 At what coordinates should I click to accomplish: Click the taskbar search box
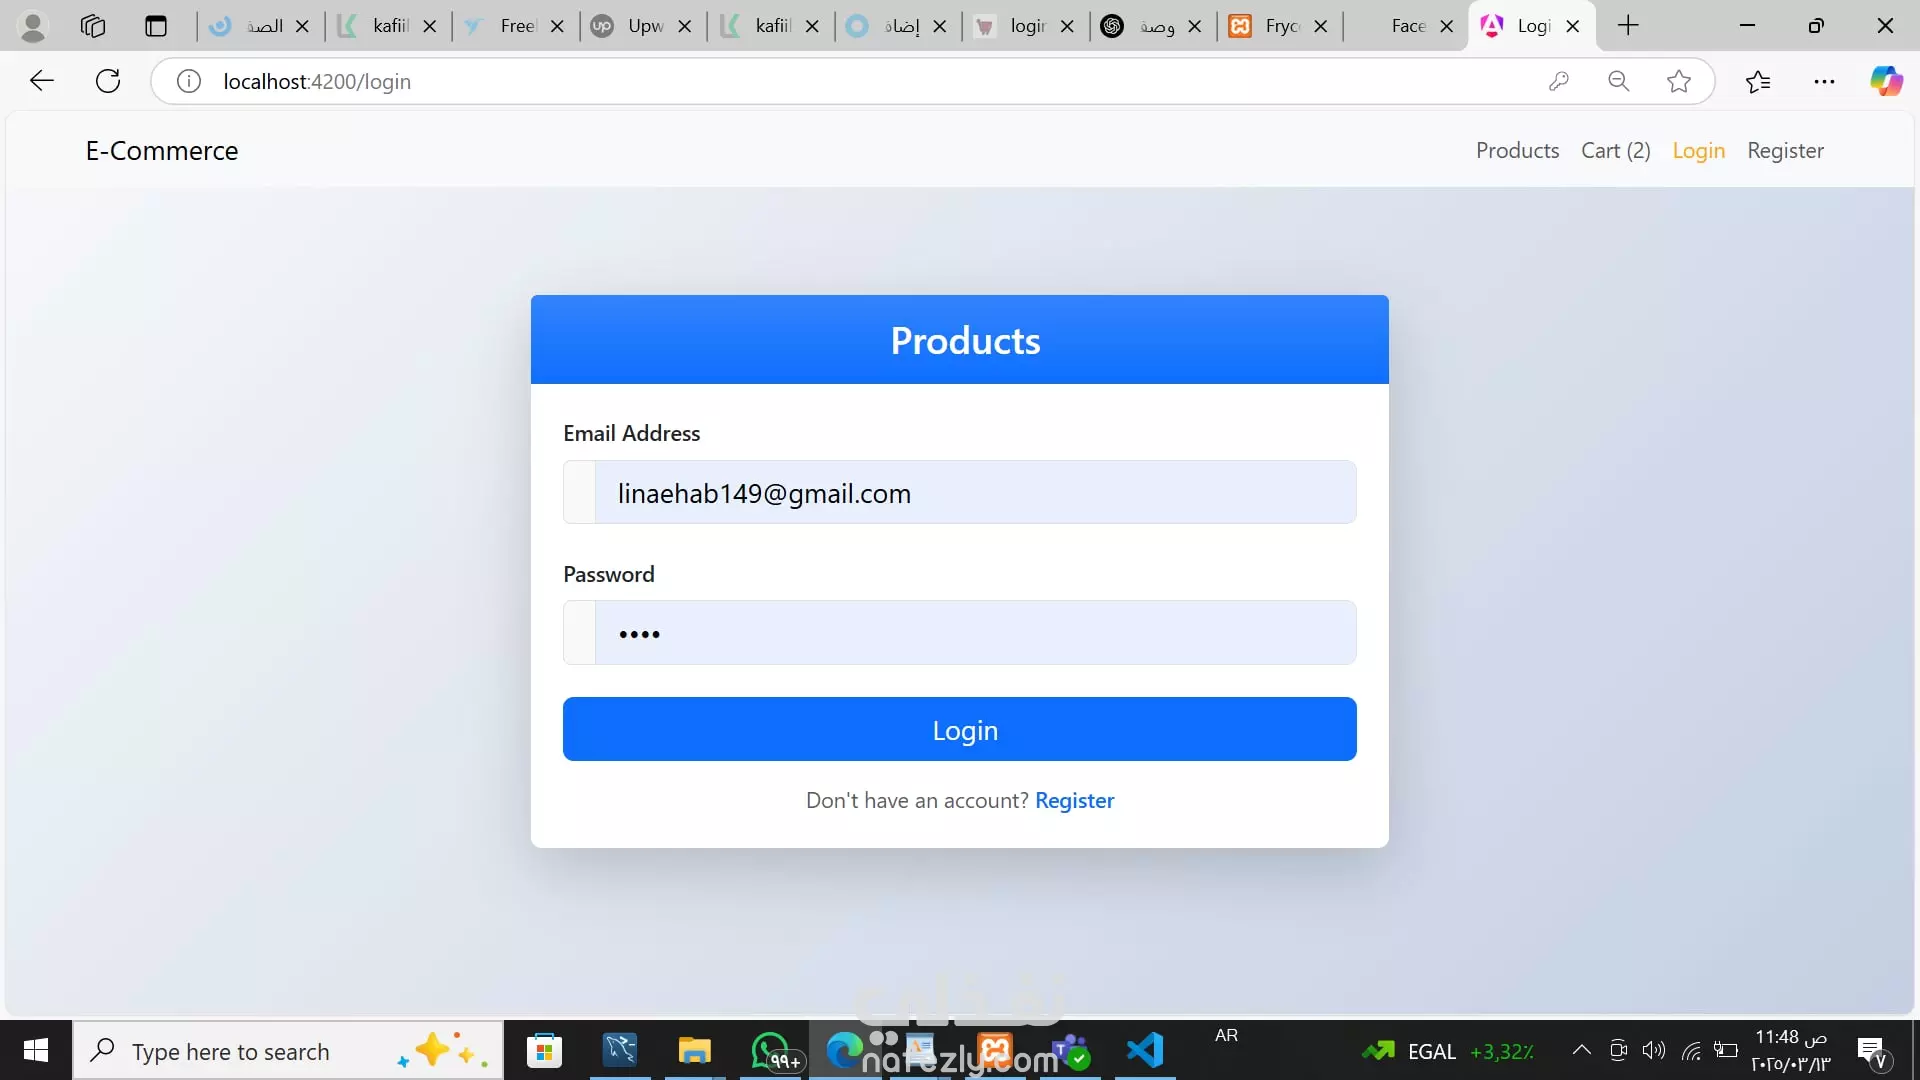point(289,1050)
